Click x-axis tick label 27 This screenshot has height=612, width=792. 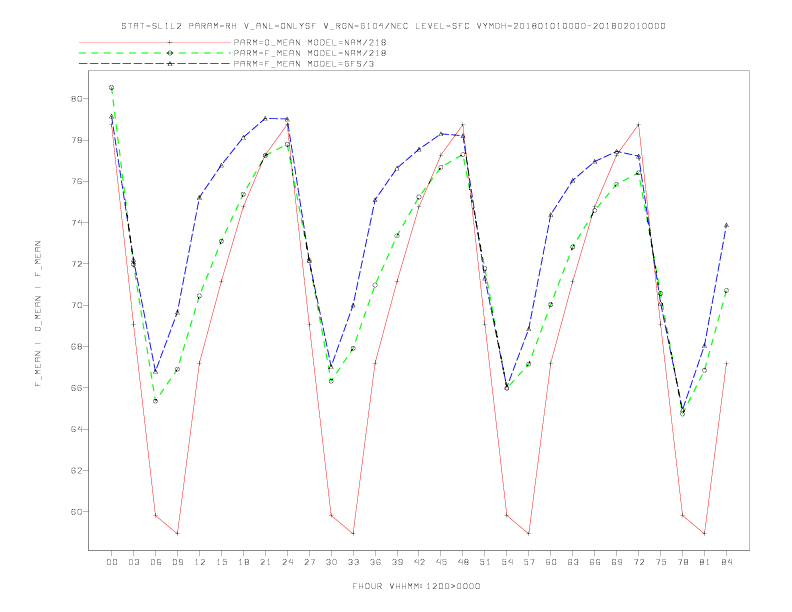point(309,562)
